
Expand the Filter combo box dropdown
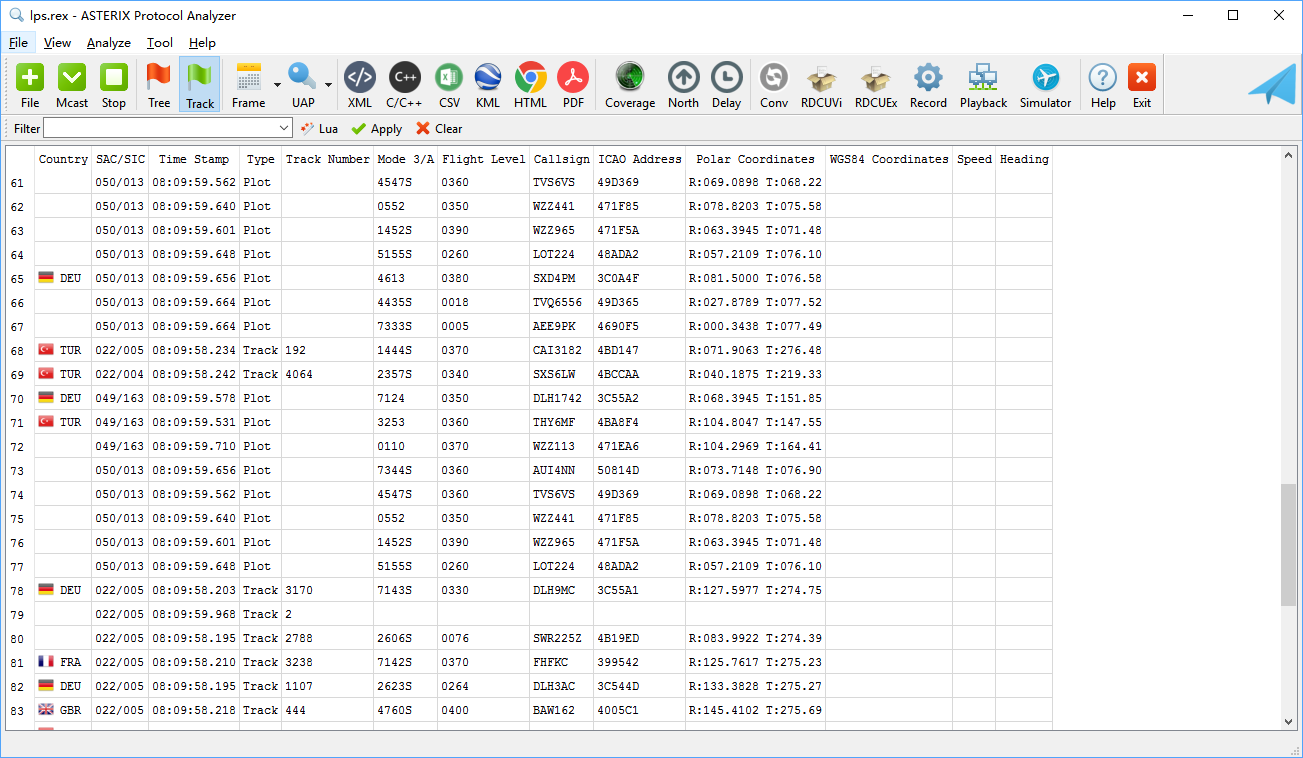[285, 128]
